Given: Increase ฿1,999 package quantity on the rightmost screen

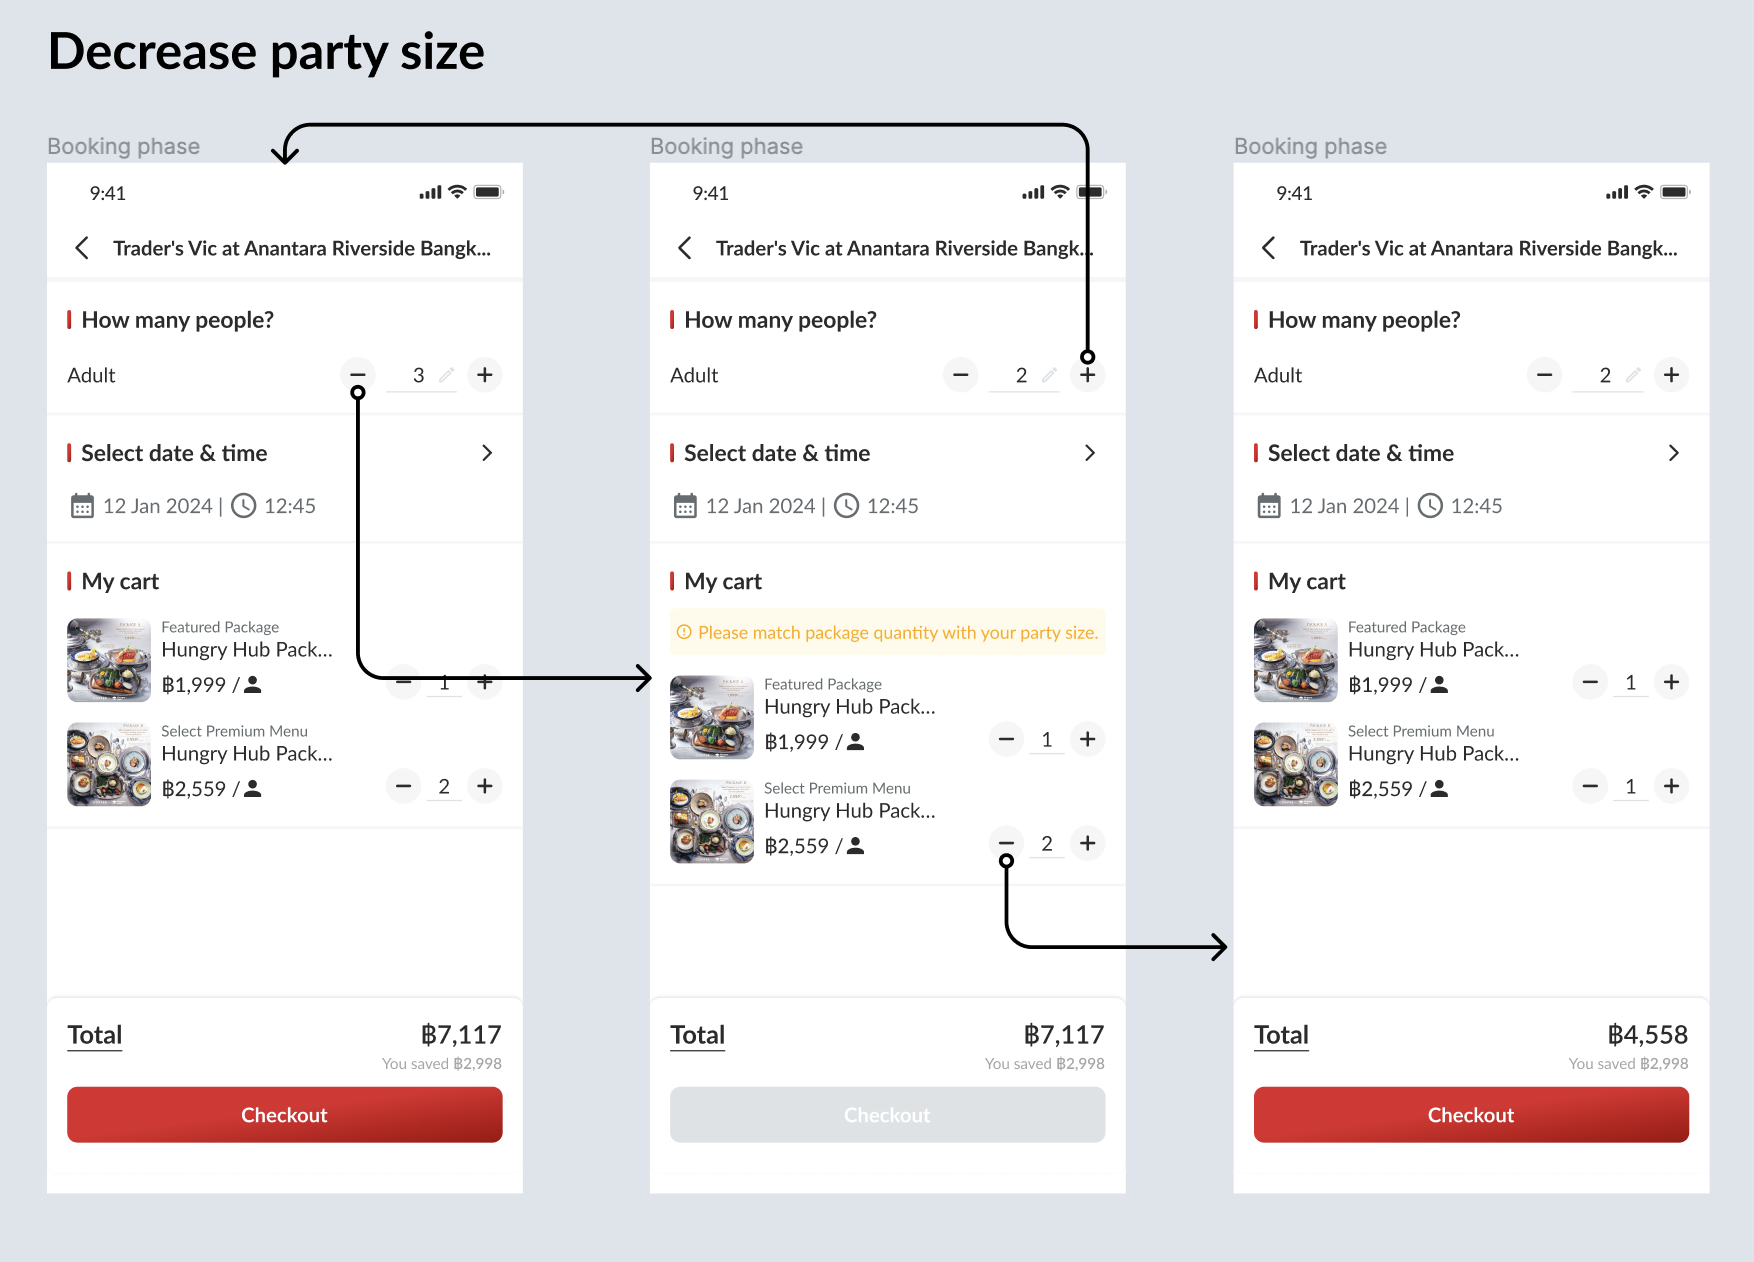Looking at the screenshot, I should 1671,683.
